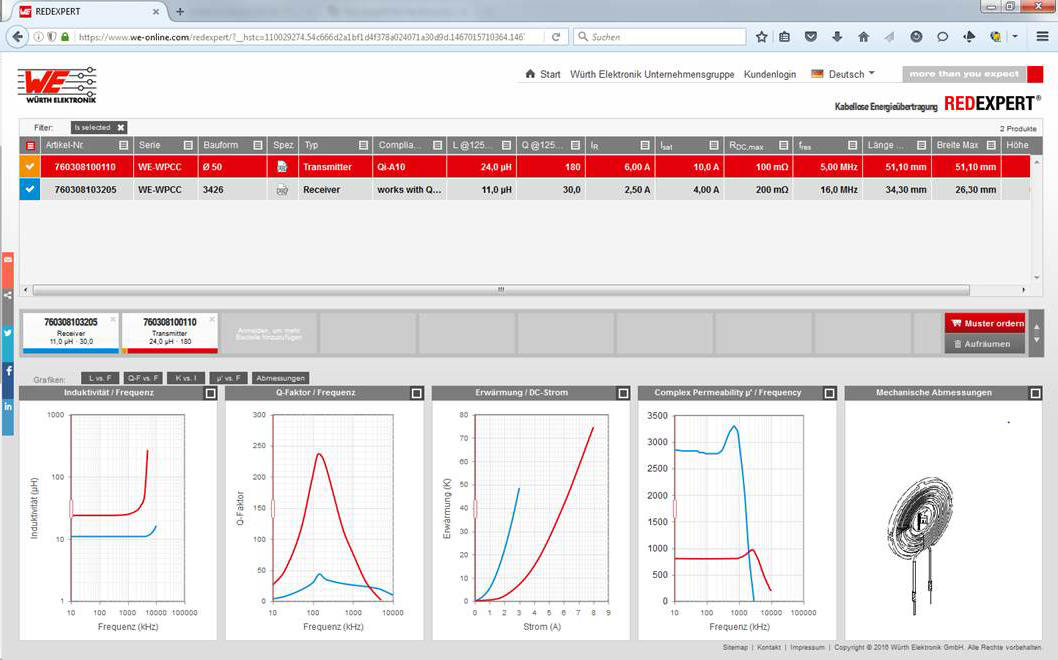Share via the Facebook sidebar icon
1058x660 pixels.
point(8,370)
